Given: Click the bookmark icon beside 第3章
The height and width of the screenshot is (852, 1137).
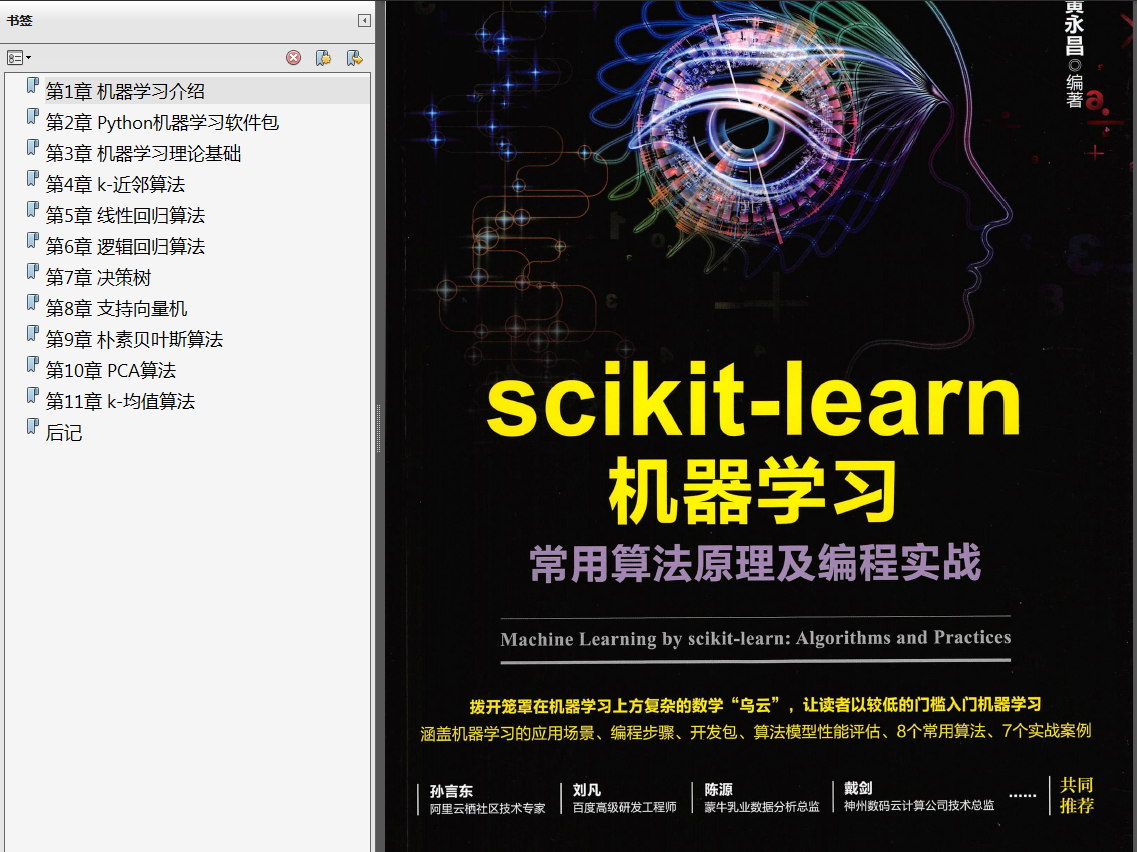Looking at the screenshot, I should [32, 148].
